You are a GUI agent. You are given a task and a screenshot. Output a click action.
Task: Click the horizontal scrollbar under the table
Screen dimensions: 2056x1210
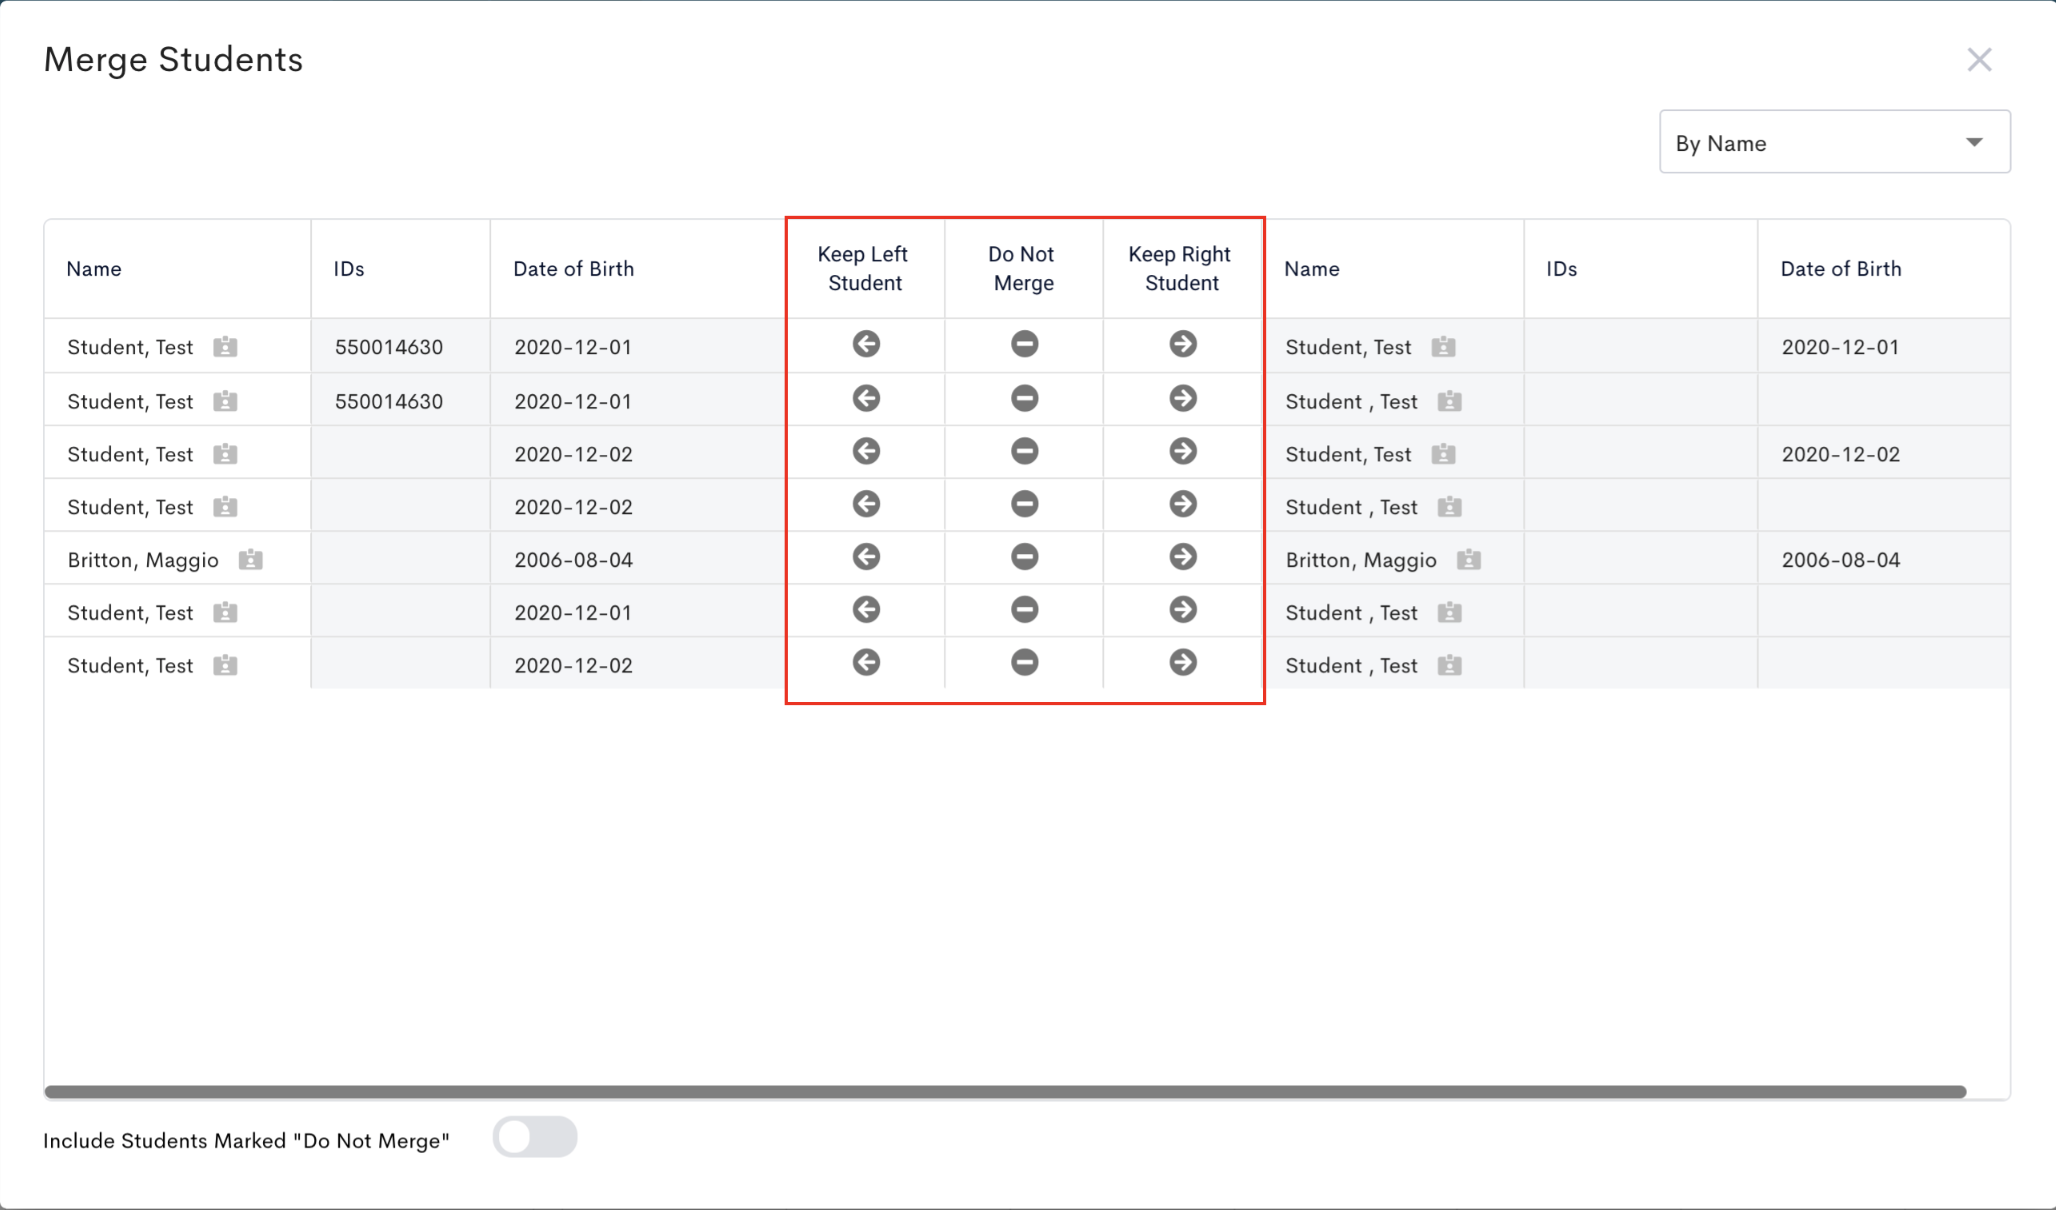coord(1005,1092)
